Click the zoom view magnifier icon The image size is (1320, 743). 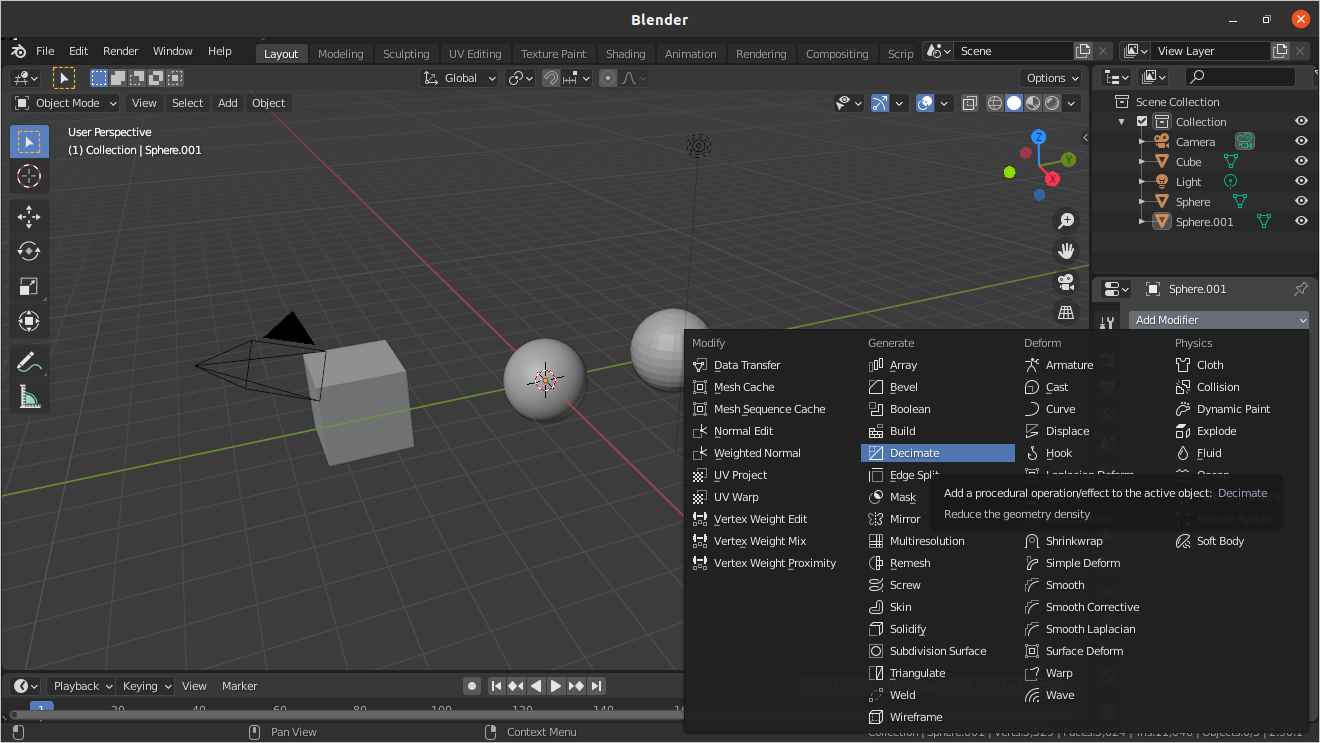[x=1066, y=221]
